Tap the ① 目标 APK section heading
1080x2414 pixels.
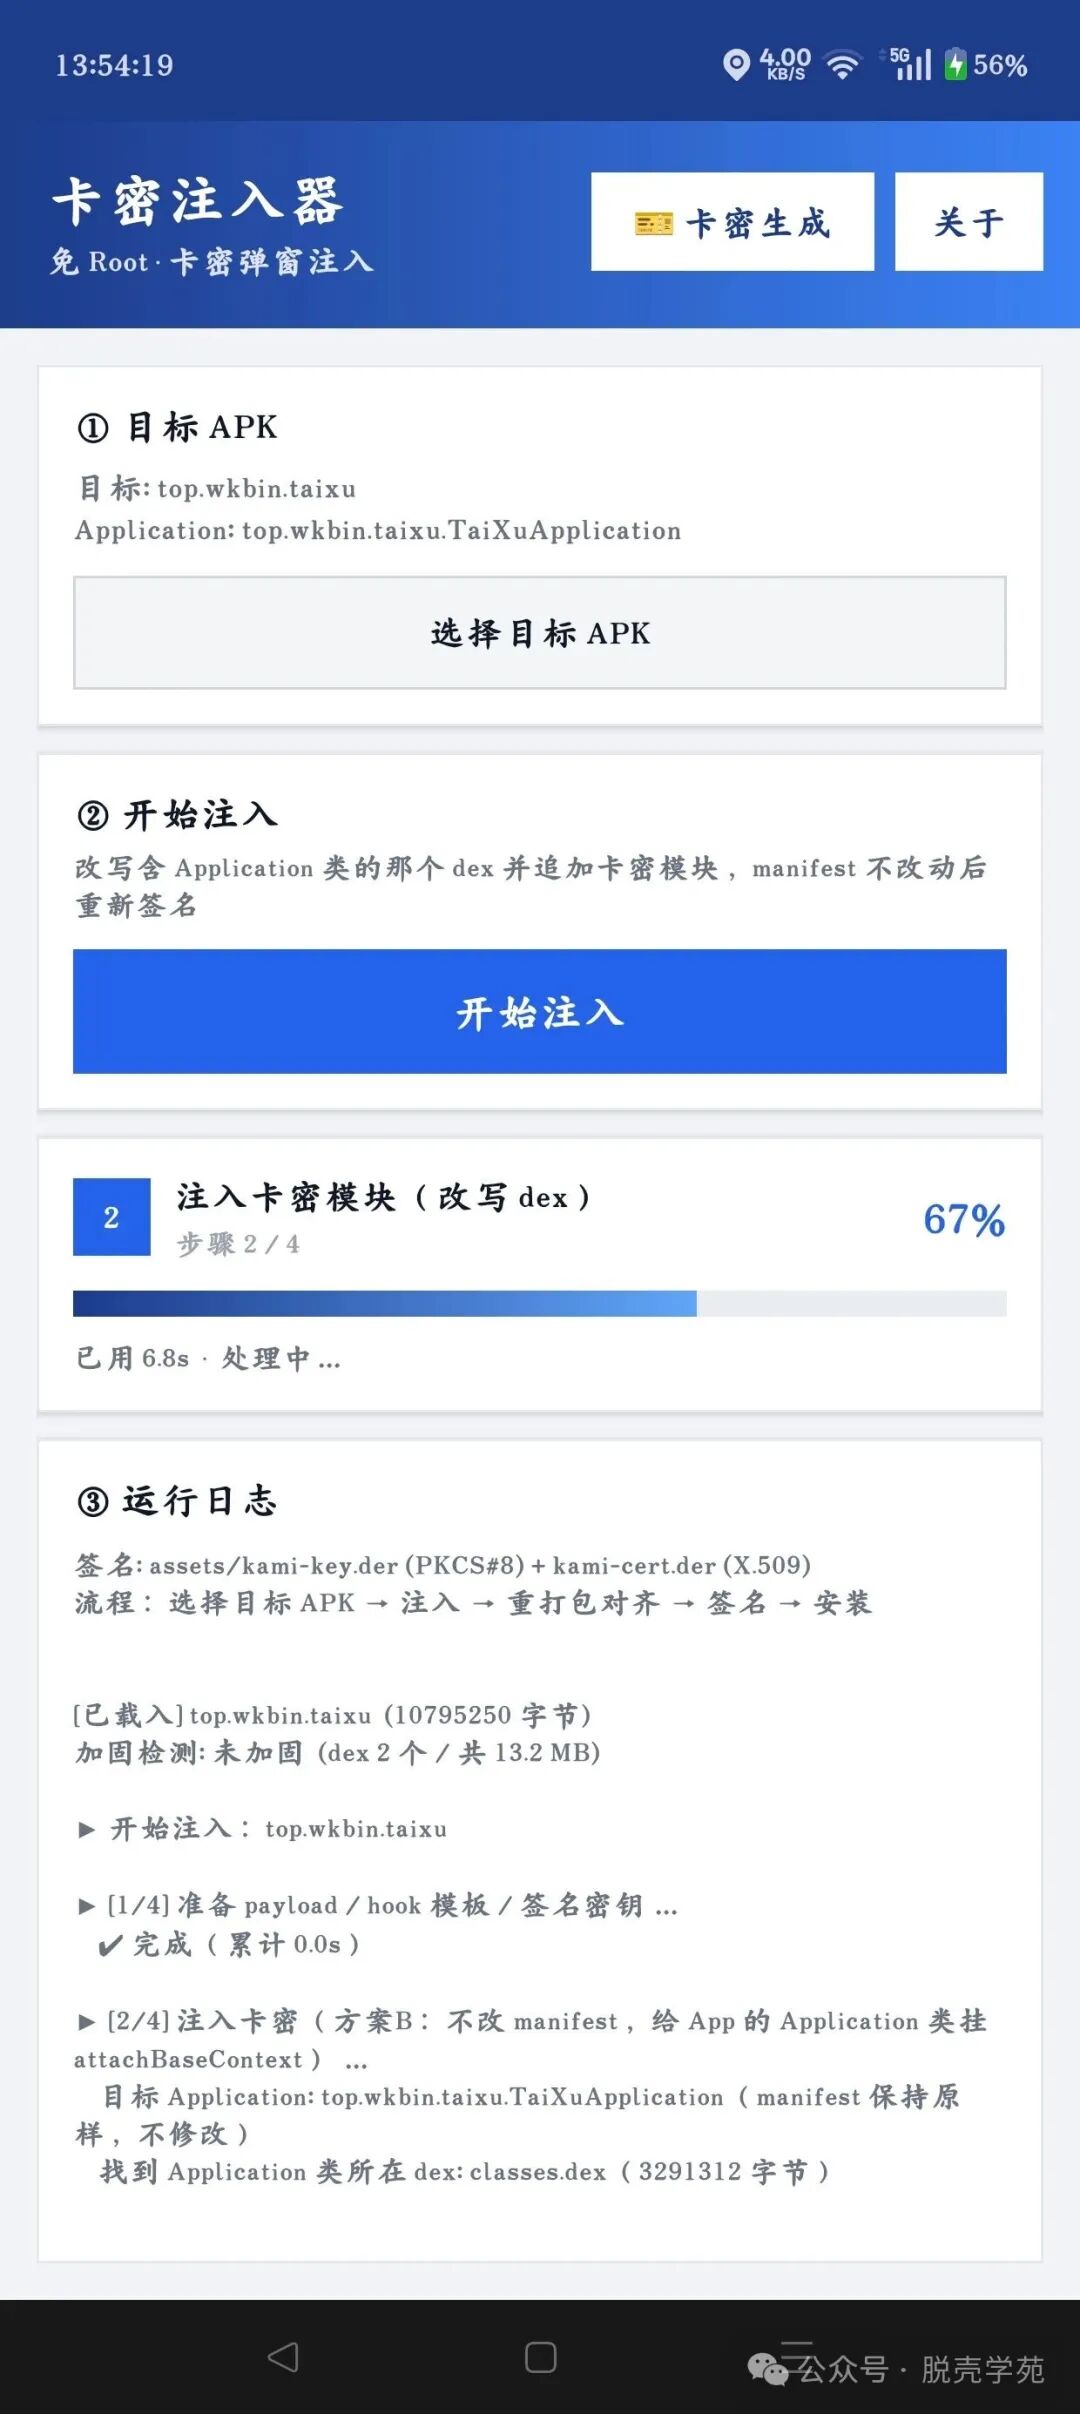pyautogui.click(x=177, y=427)
